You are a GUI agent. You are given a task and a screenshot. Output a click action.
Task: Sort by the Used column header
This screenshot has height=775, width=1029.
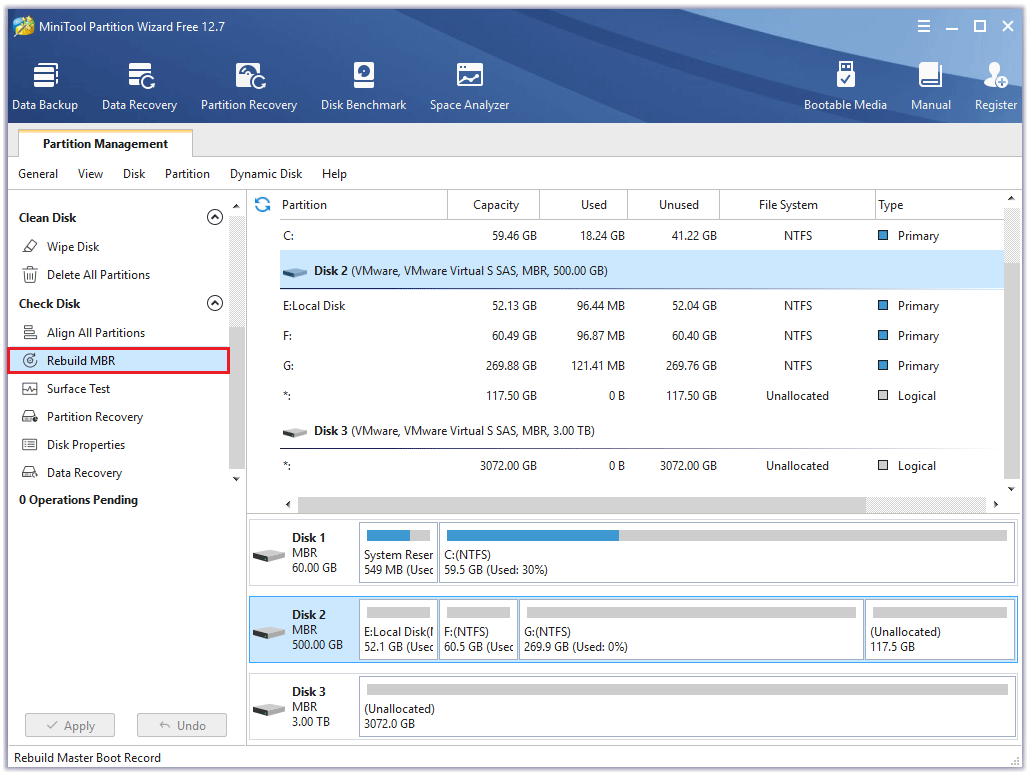[x=583, y=205]
